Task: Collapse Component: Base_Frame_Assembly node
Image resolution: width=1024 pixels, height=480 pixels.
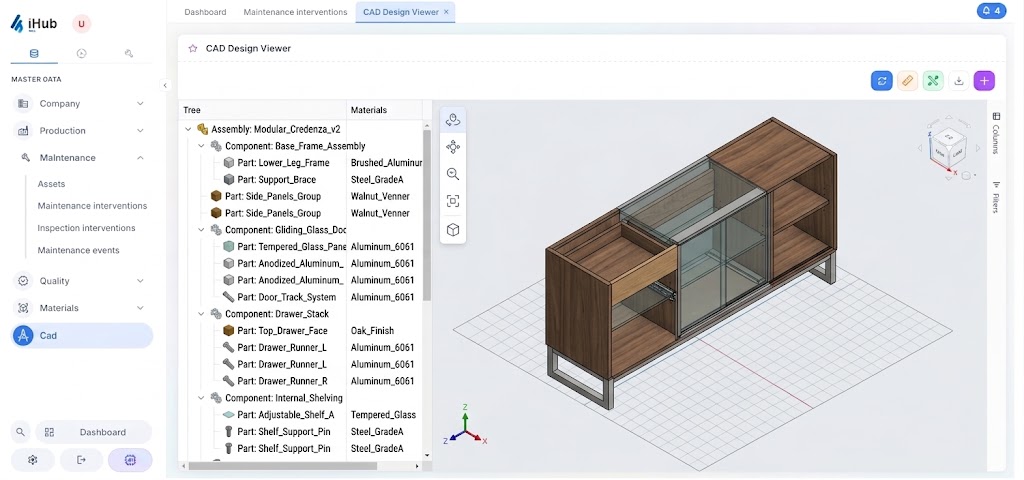Action: 202,146
